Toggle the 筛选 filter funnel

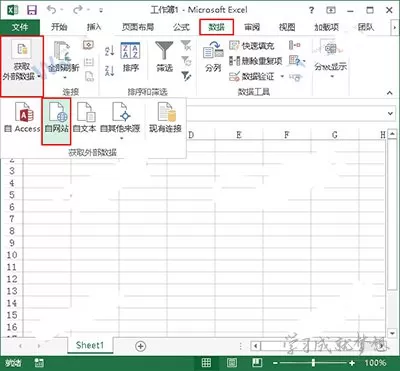tap(164, 57)
